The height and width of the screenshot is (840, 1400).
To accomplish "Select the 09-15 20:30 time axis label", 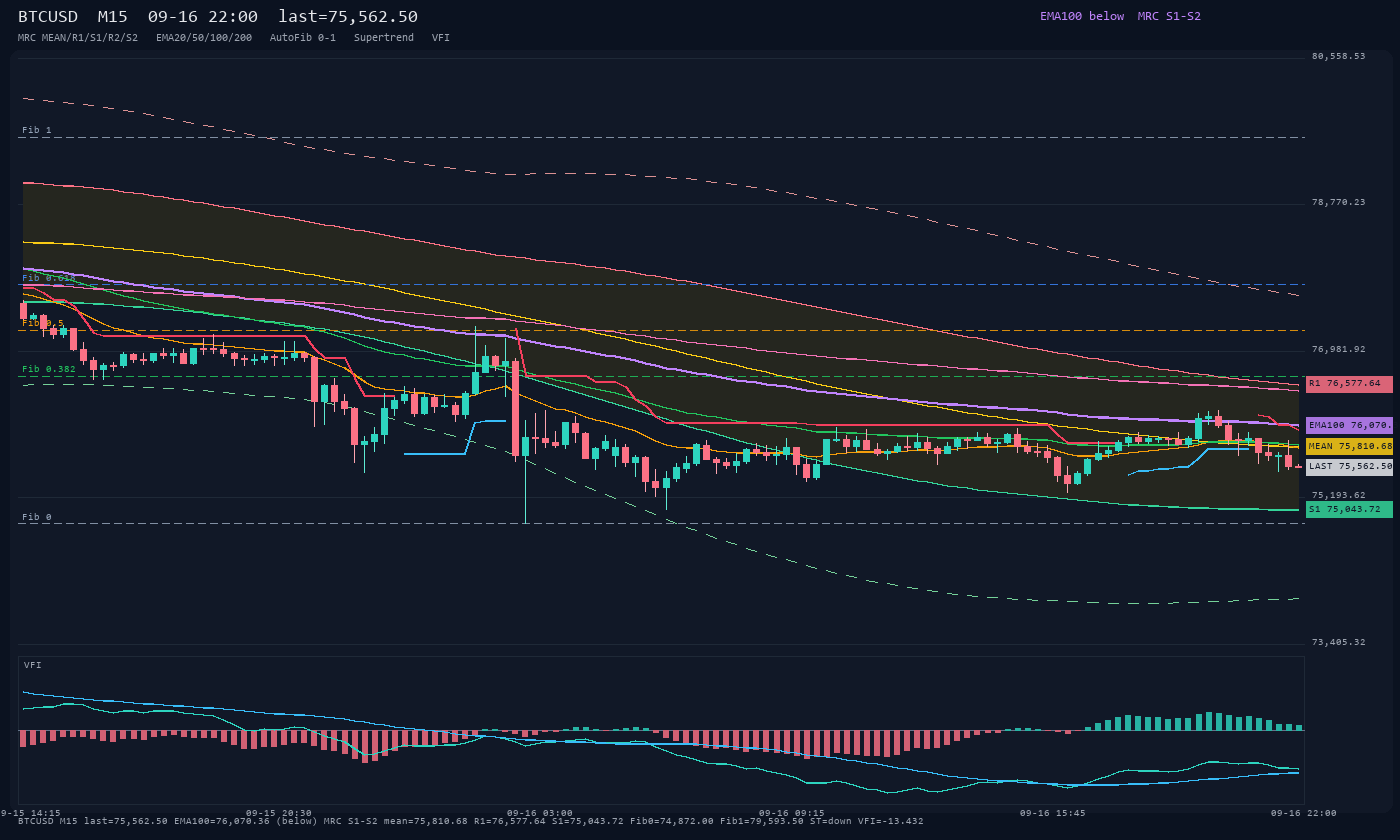I will 279,813.
